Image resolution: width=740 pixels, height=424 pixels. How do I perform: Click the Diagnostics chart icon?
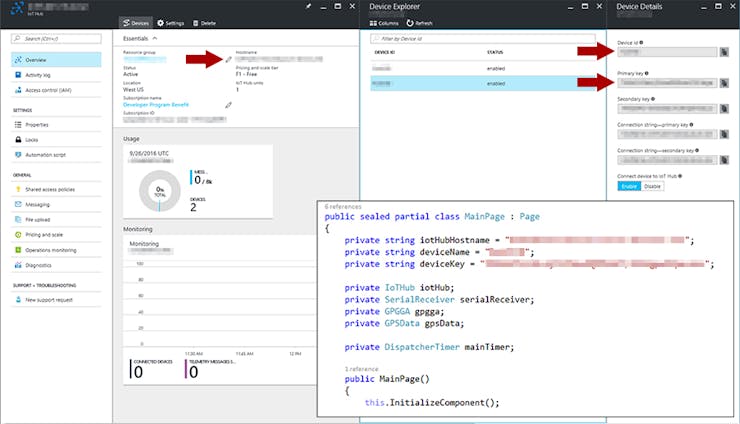click(18, 265)
